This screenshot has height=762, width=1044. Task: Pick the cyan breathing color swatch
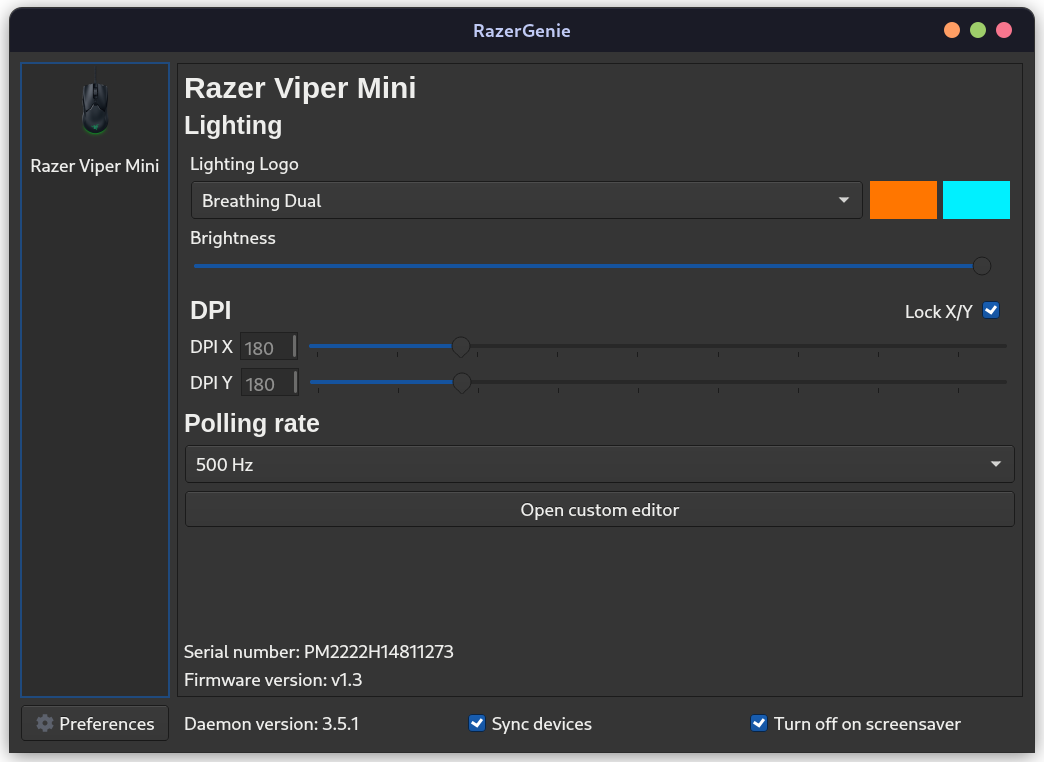pyautogui.click(x=976, y=200)
